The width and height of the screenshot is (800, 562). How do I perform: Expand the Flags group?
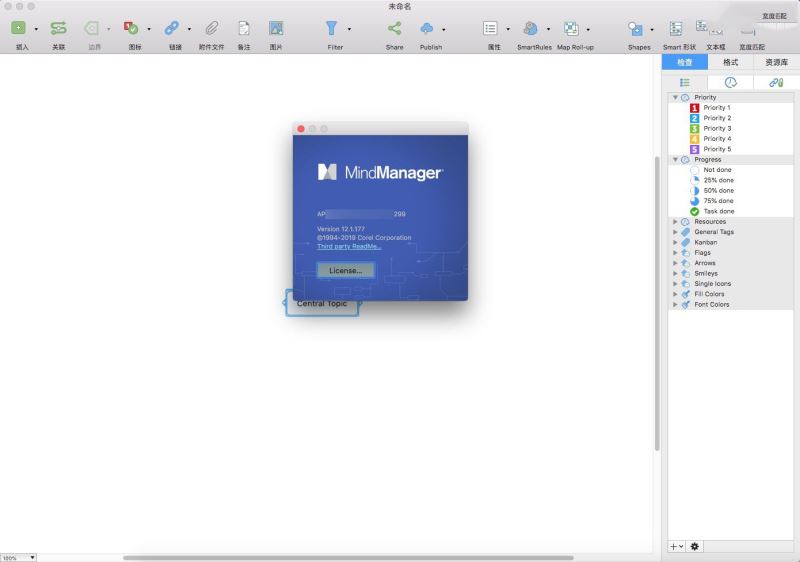pos(675,252)
